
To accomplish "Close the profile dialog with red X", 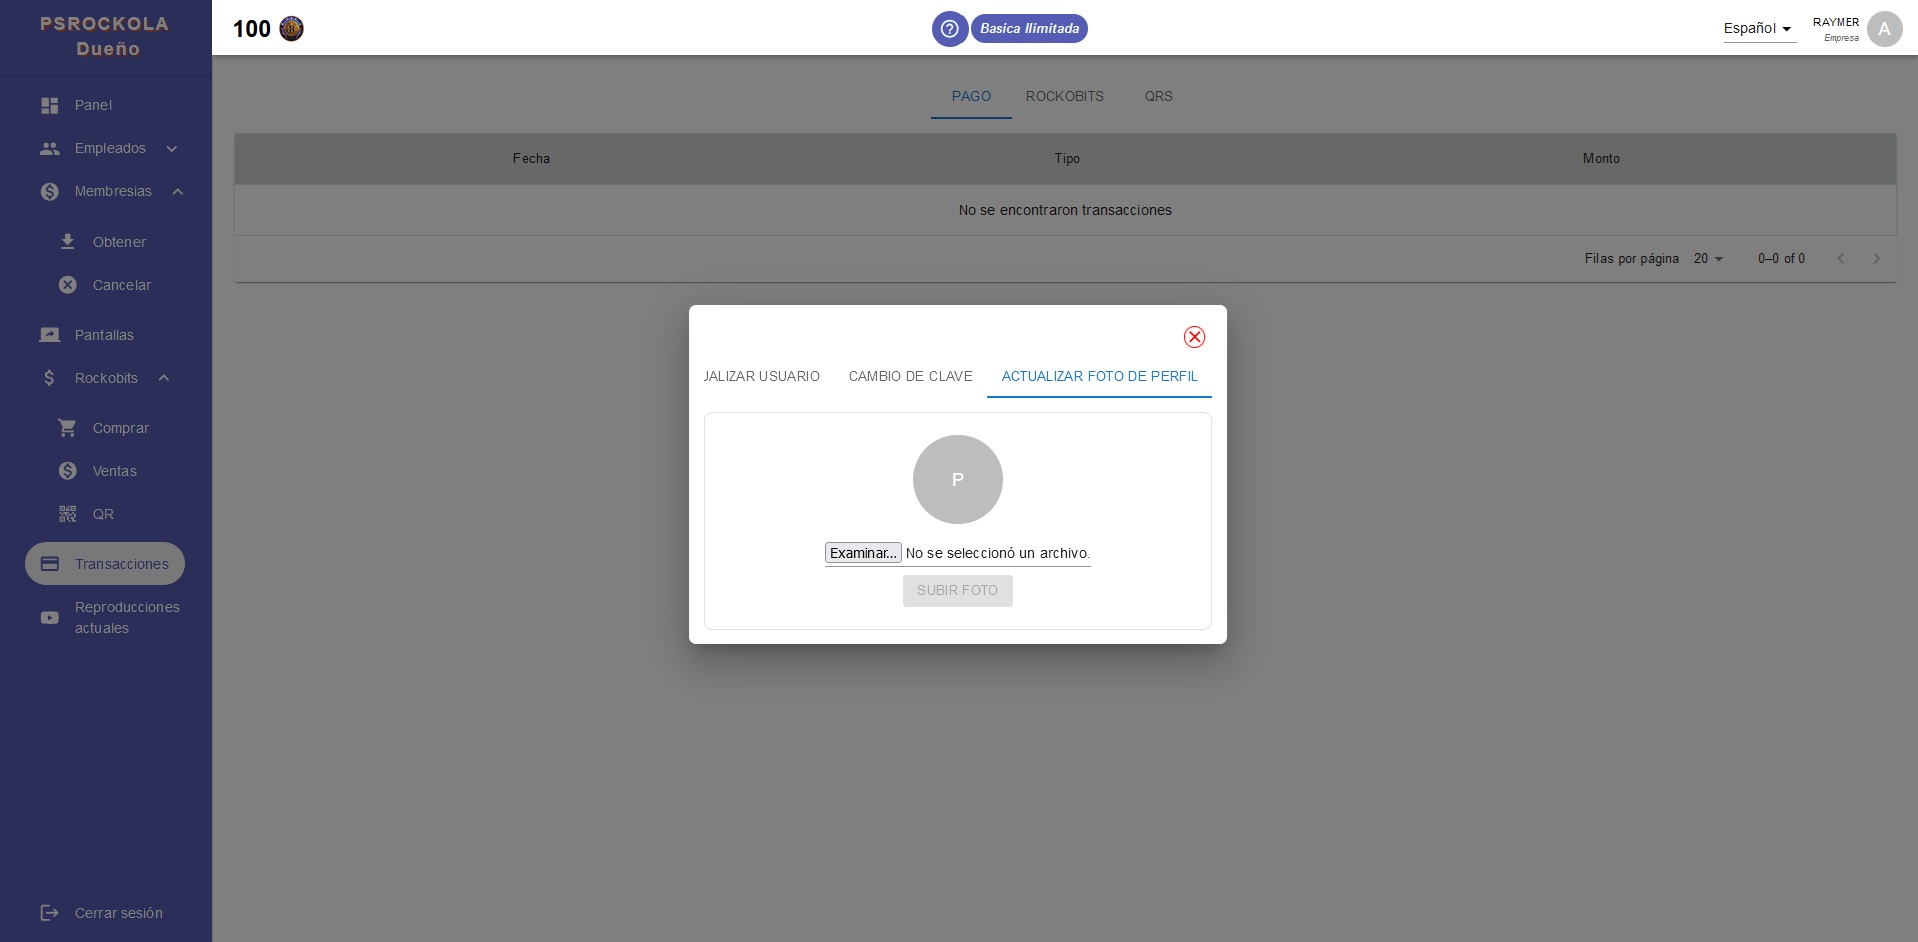I will (x=1193, y=337).
